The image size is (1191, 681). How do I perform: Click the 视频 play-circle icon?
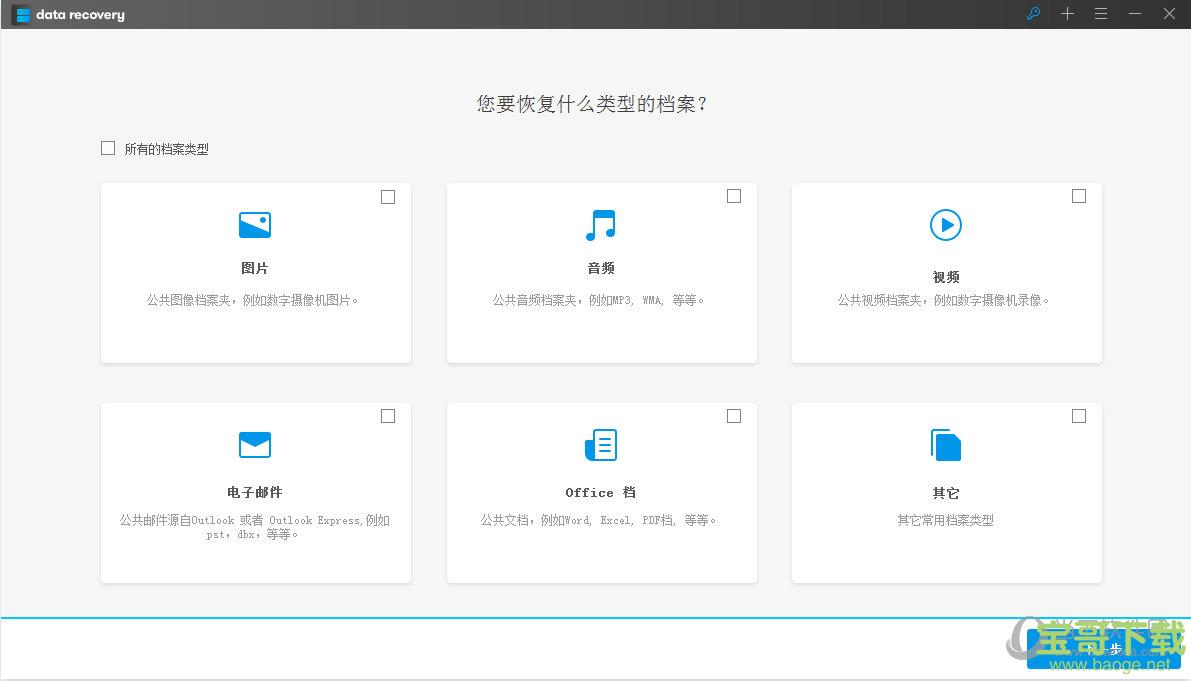[x=946, y=224]
